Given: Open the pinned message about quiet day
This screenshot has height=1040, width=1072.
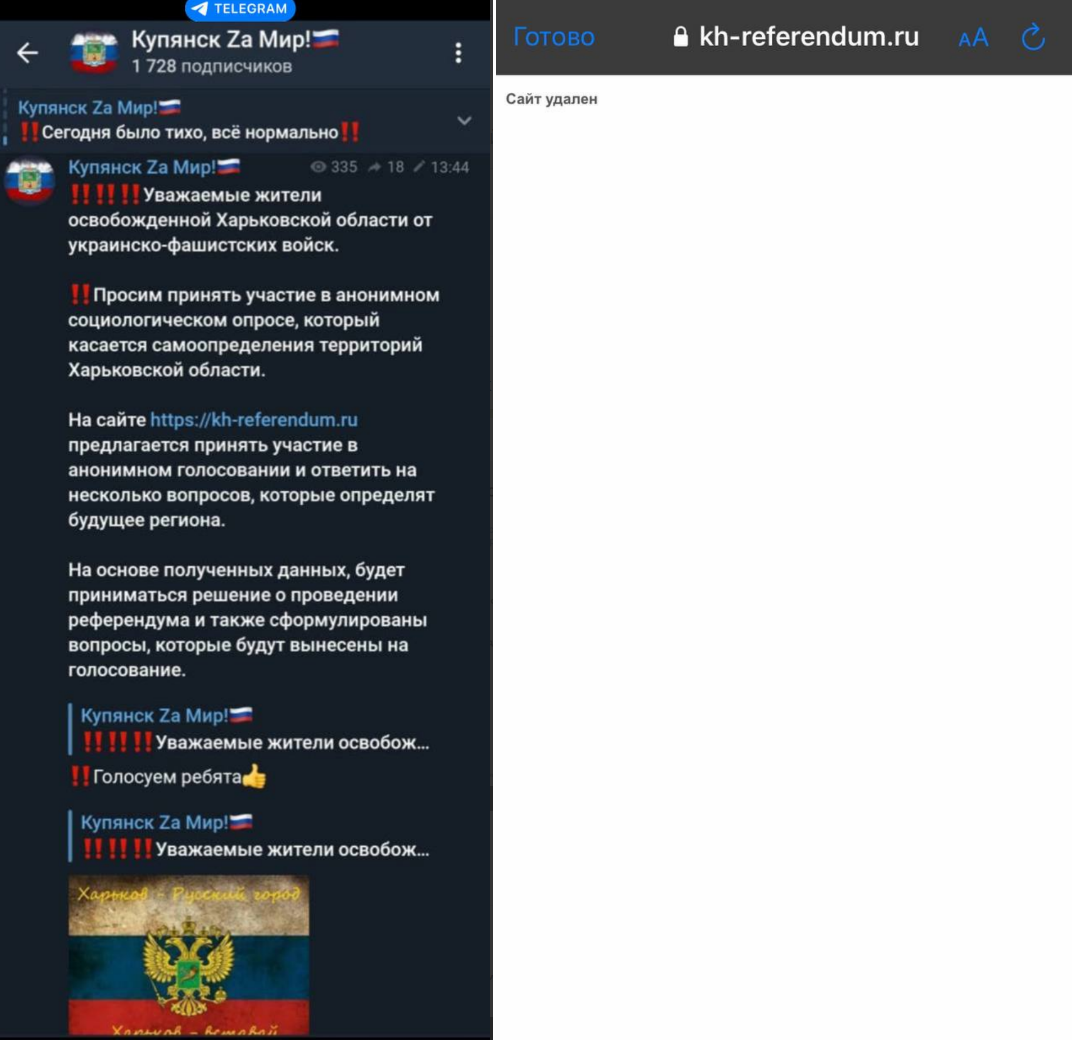Looking at the screenshot, I should pos(189,120).
